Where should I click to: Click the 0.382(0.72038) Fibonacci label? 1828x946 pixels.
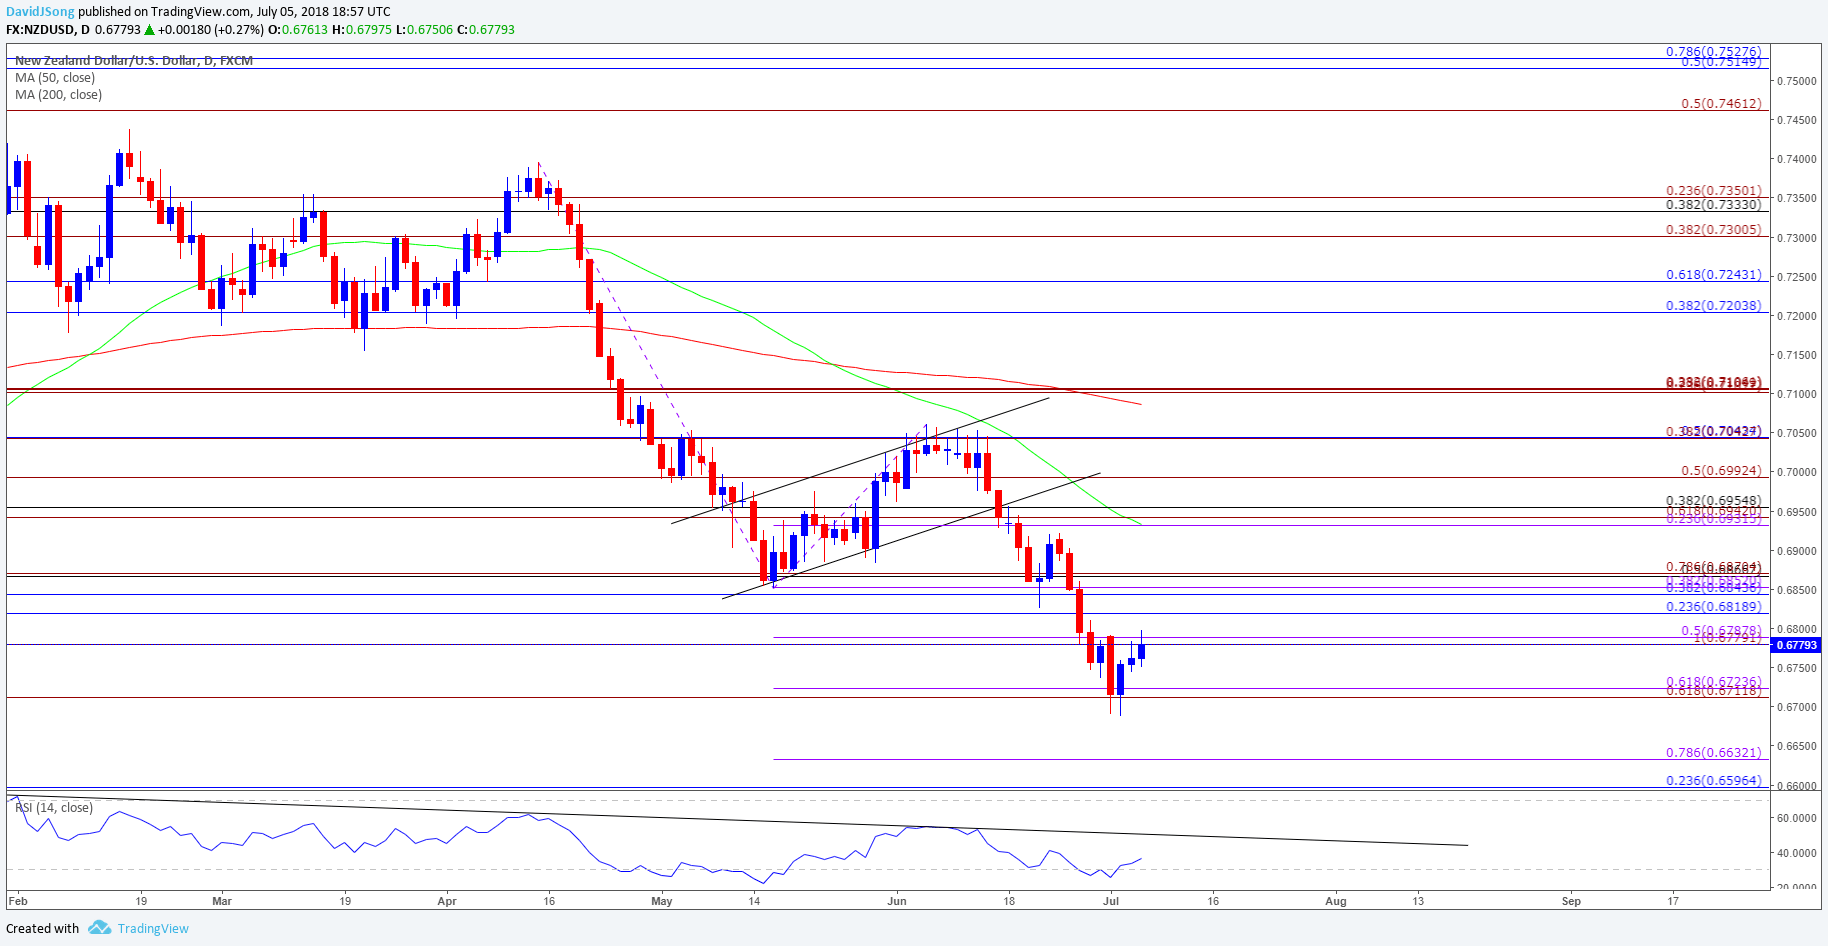click(1713, 305)
